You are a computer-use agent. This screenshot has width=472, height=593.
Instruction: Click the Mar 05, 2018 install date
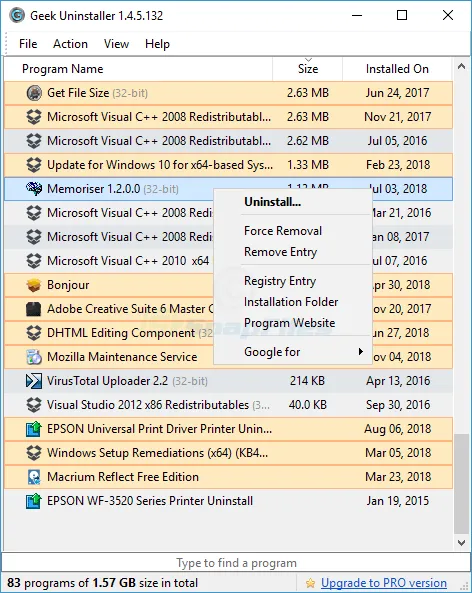(x=398, y=453)
